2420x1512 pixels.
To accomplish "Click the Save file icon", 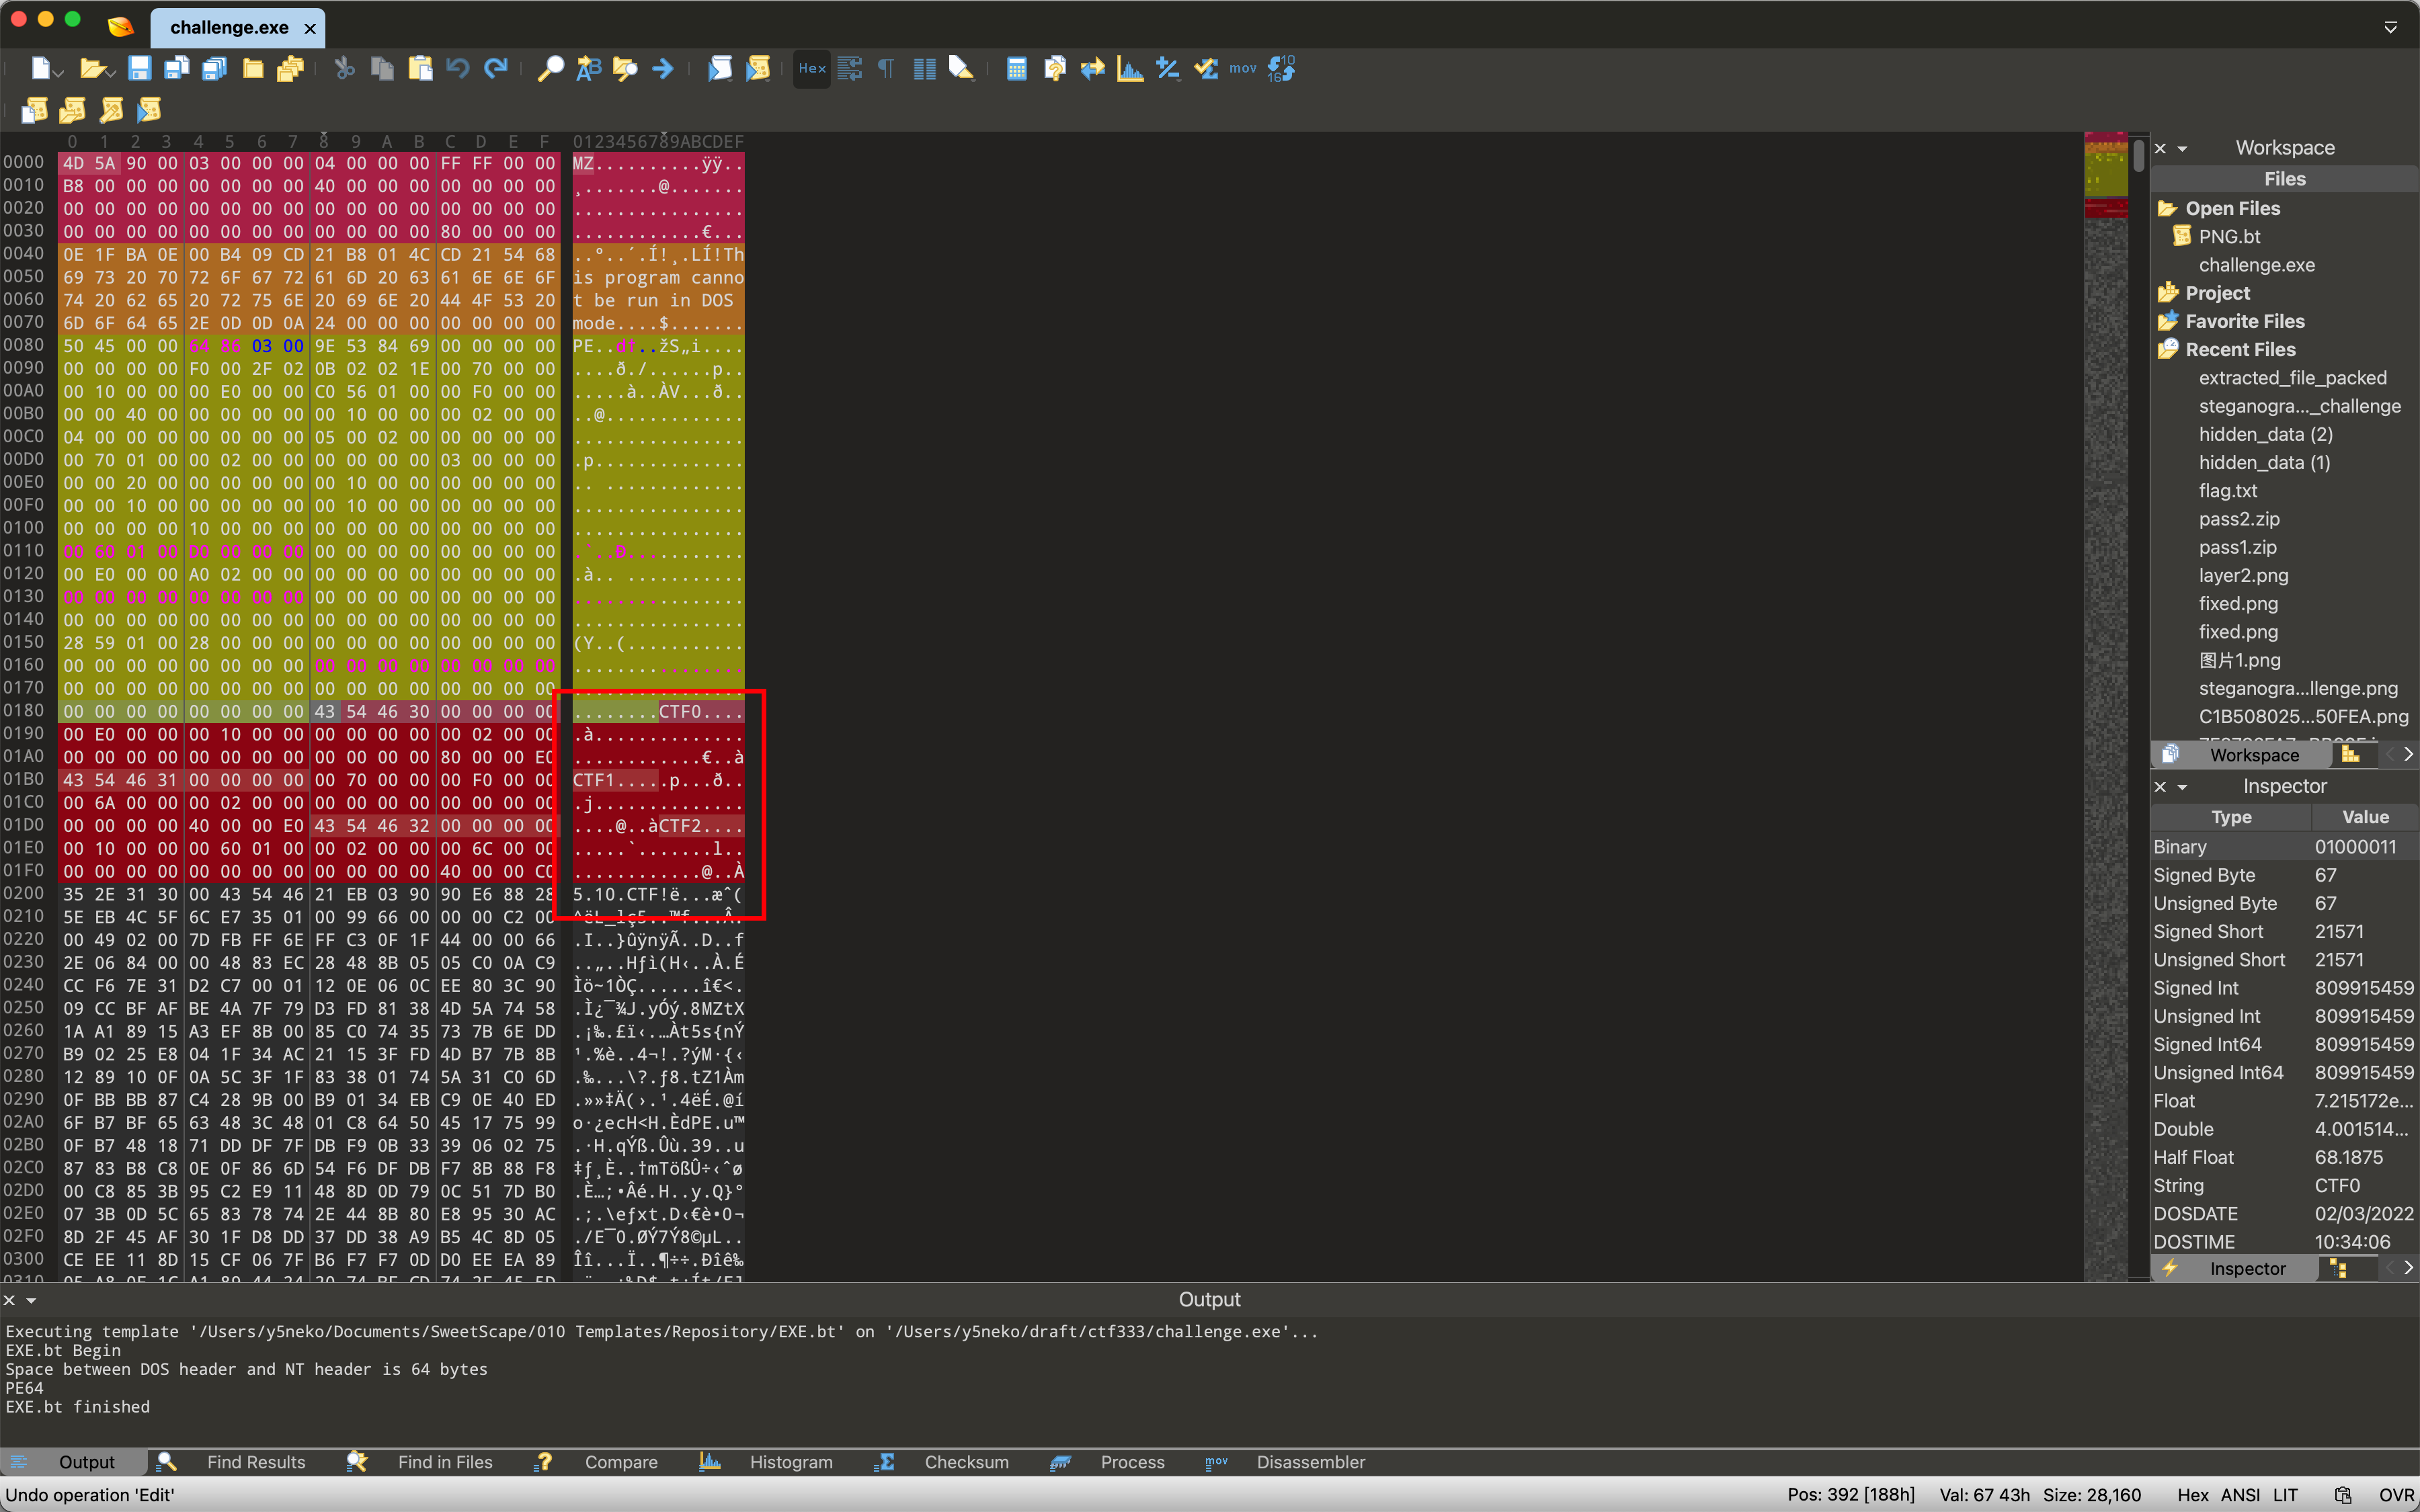I will point(139,68).
